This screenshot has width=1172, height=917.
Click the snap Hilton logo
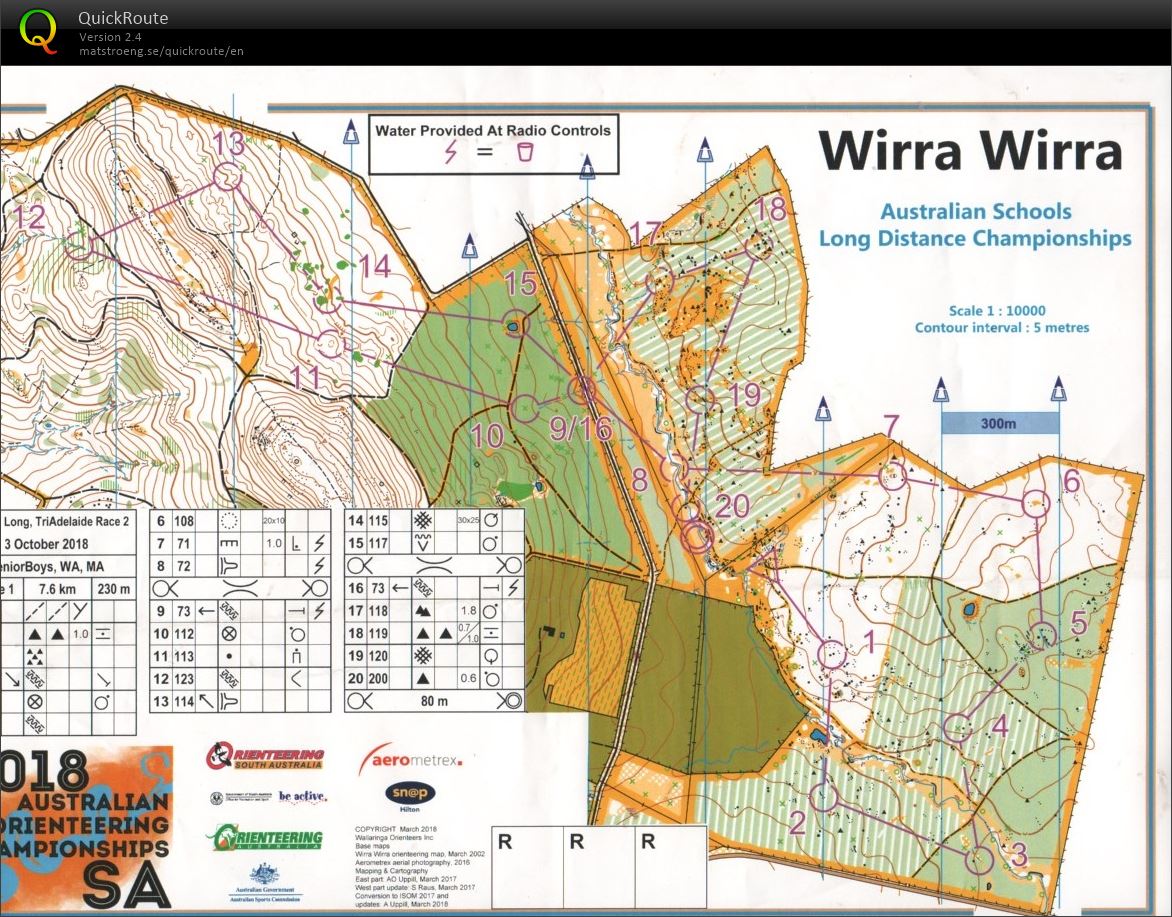[x=410, y=794]
